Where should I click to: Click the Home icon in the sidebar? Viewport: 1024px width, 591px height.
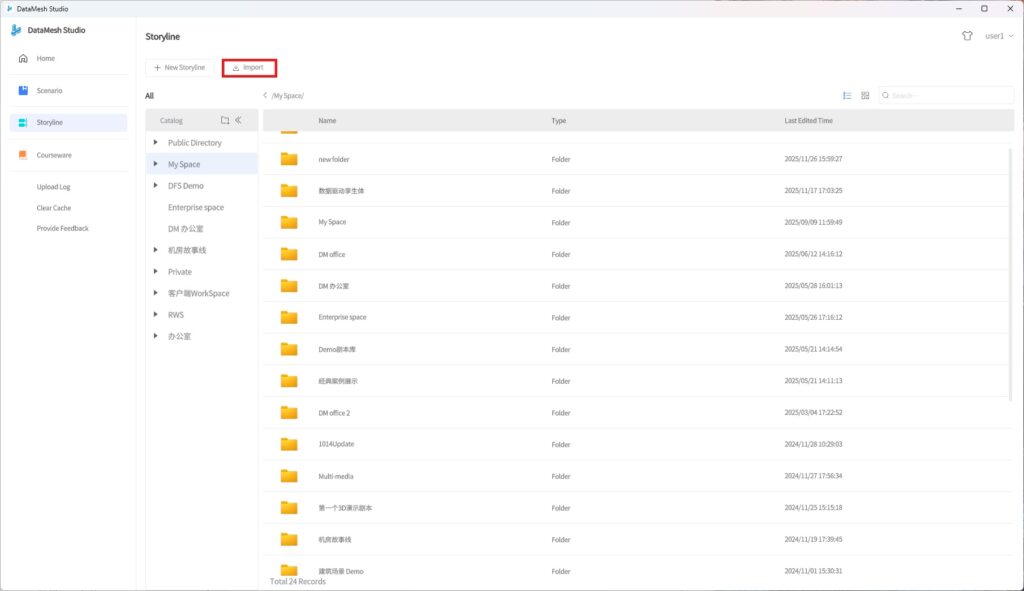pos(23,58)
